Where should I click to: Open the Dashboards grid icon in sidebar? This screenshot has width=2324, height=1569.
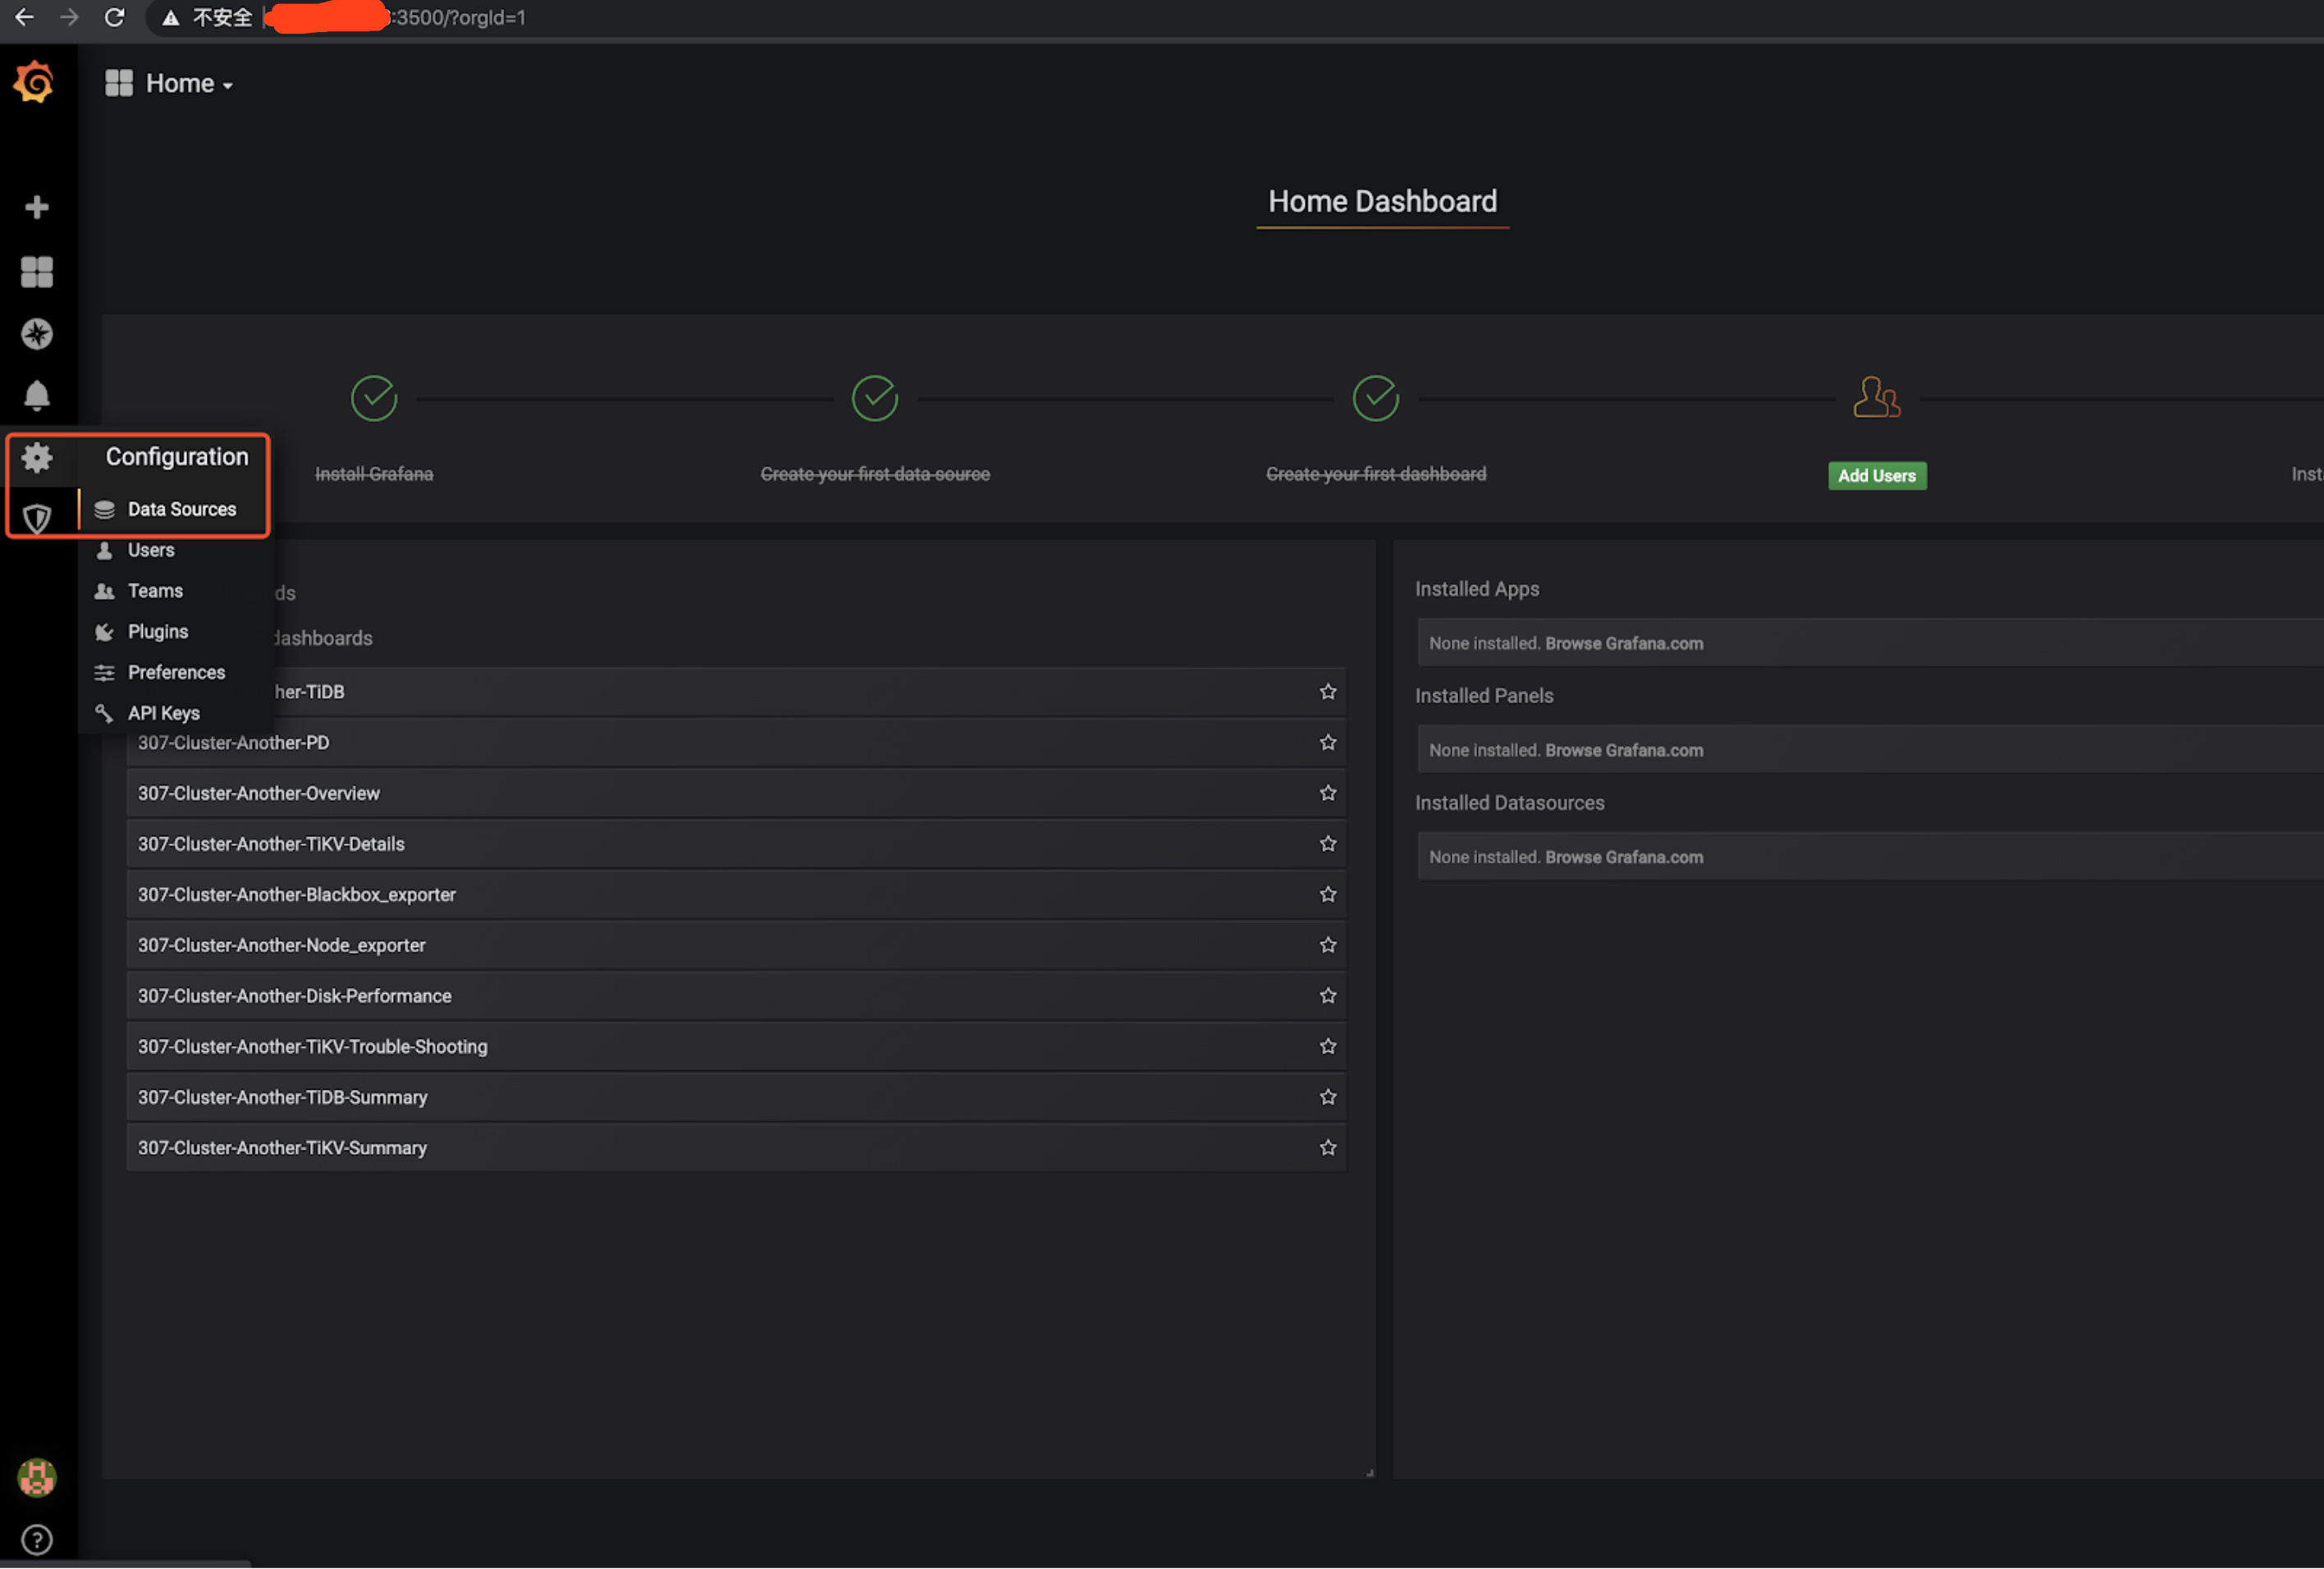[x=37, y=271]
